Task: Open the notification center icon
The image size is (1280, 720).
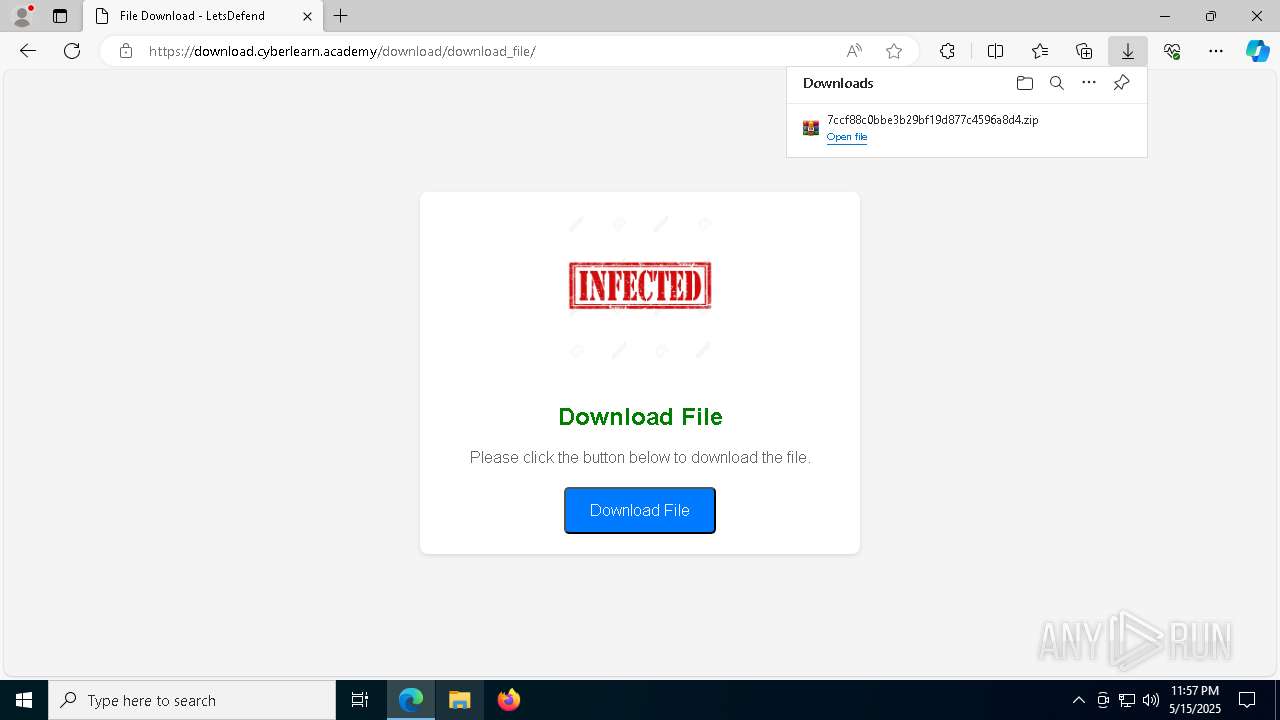Action: click(1247, 700)
